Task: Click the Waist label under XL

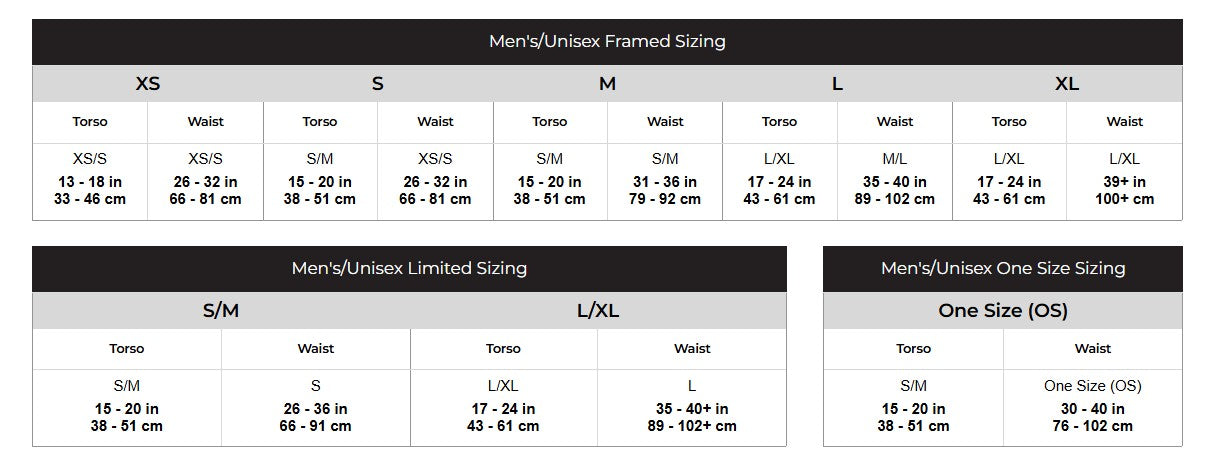Action: [x=1124, y=122]
